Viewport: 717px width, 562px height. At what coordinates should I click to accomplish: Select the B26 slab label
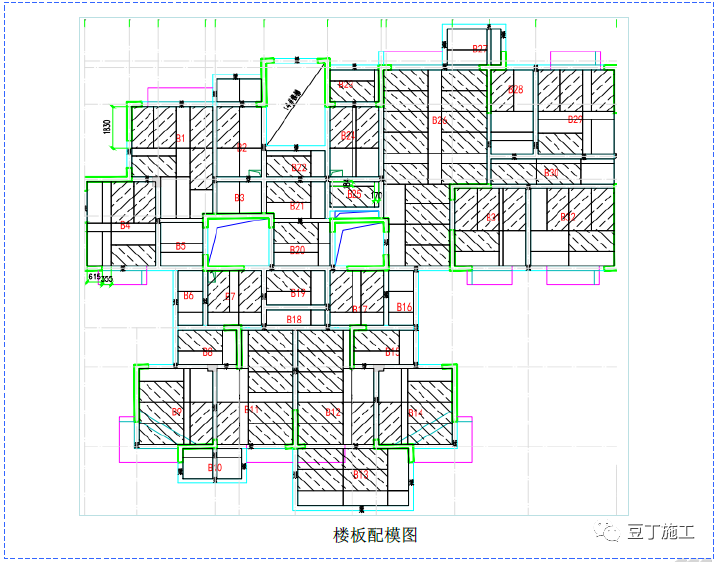439,120
